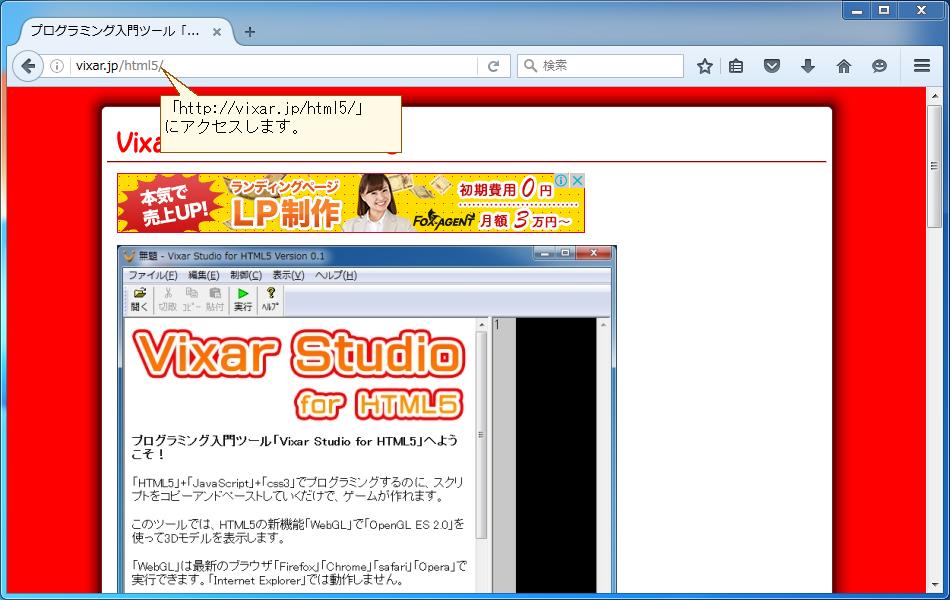This screenshot has width=950, height=600.
Task: Open the Firefox hamburger menu
Action: tap(921, 65)
